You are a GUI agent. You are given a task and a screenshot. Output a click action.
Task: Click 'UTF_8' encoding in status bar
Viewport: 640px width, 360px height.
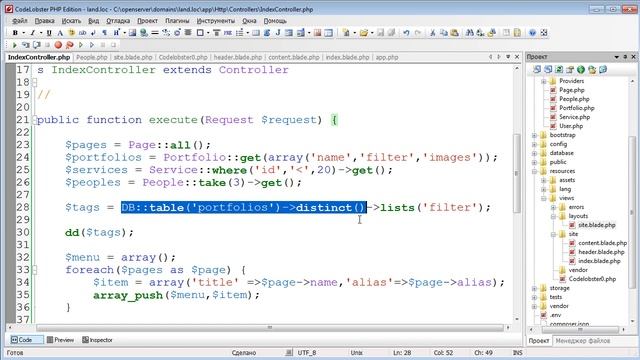coord(307,352)
